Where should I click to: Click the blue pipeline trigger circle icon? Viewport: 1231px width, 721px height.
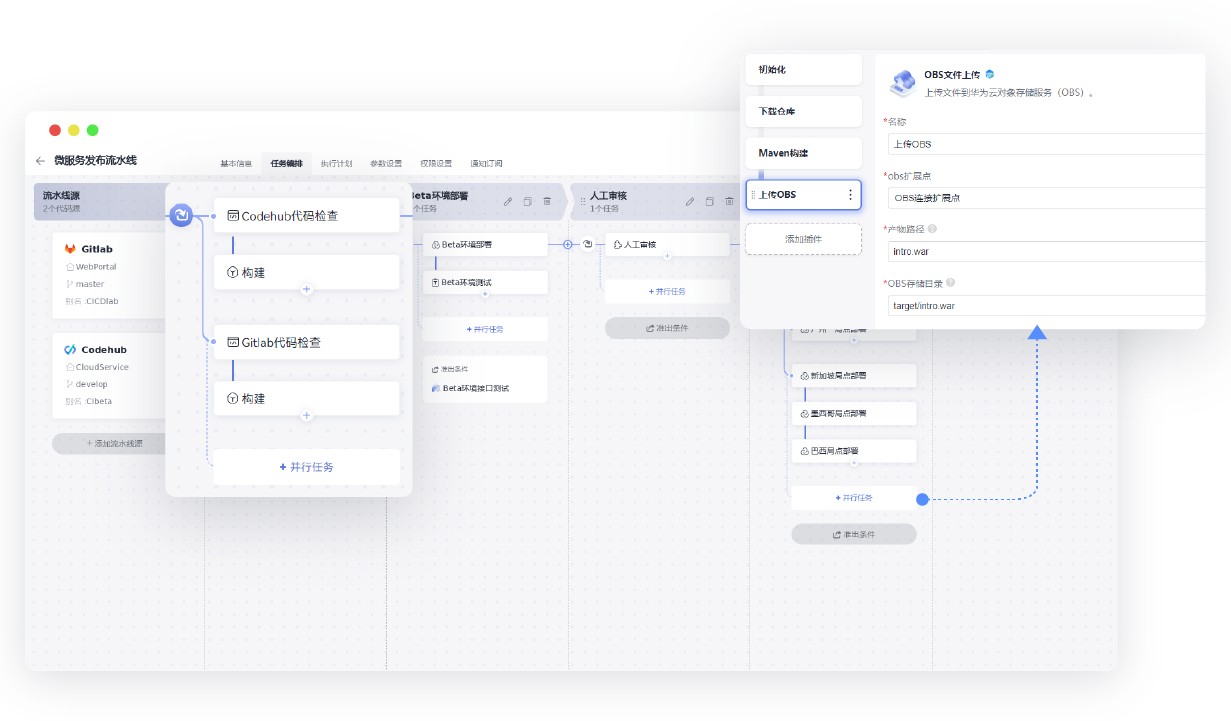[181, 215]
